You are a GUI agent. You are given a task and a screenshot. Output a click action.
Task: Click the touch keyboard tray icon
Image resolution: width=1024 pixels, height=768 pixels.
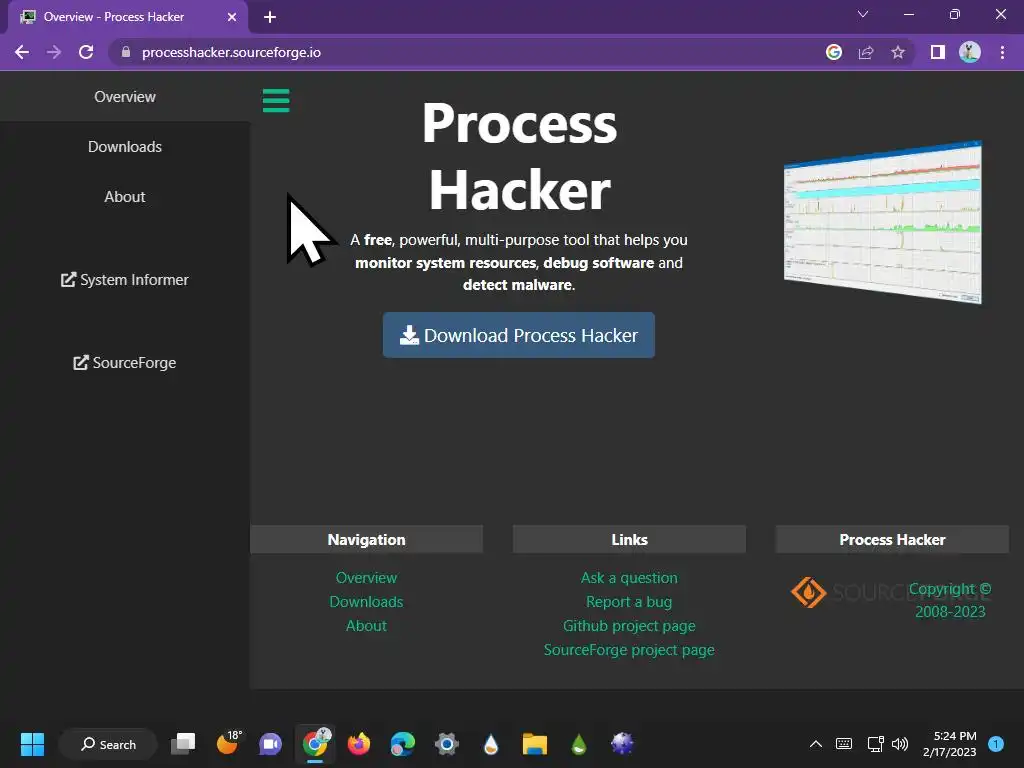pos(844,744)
